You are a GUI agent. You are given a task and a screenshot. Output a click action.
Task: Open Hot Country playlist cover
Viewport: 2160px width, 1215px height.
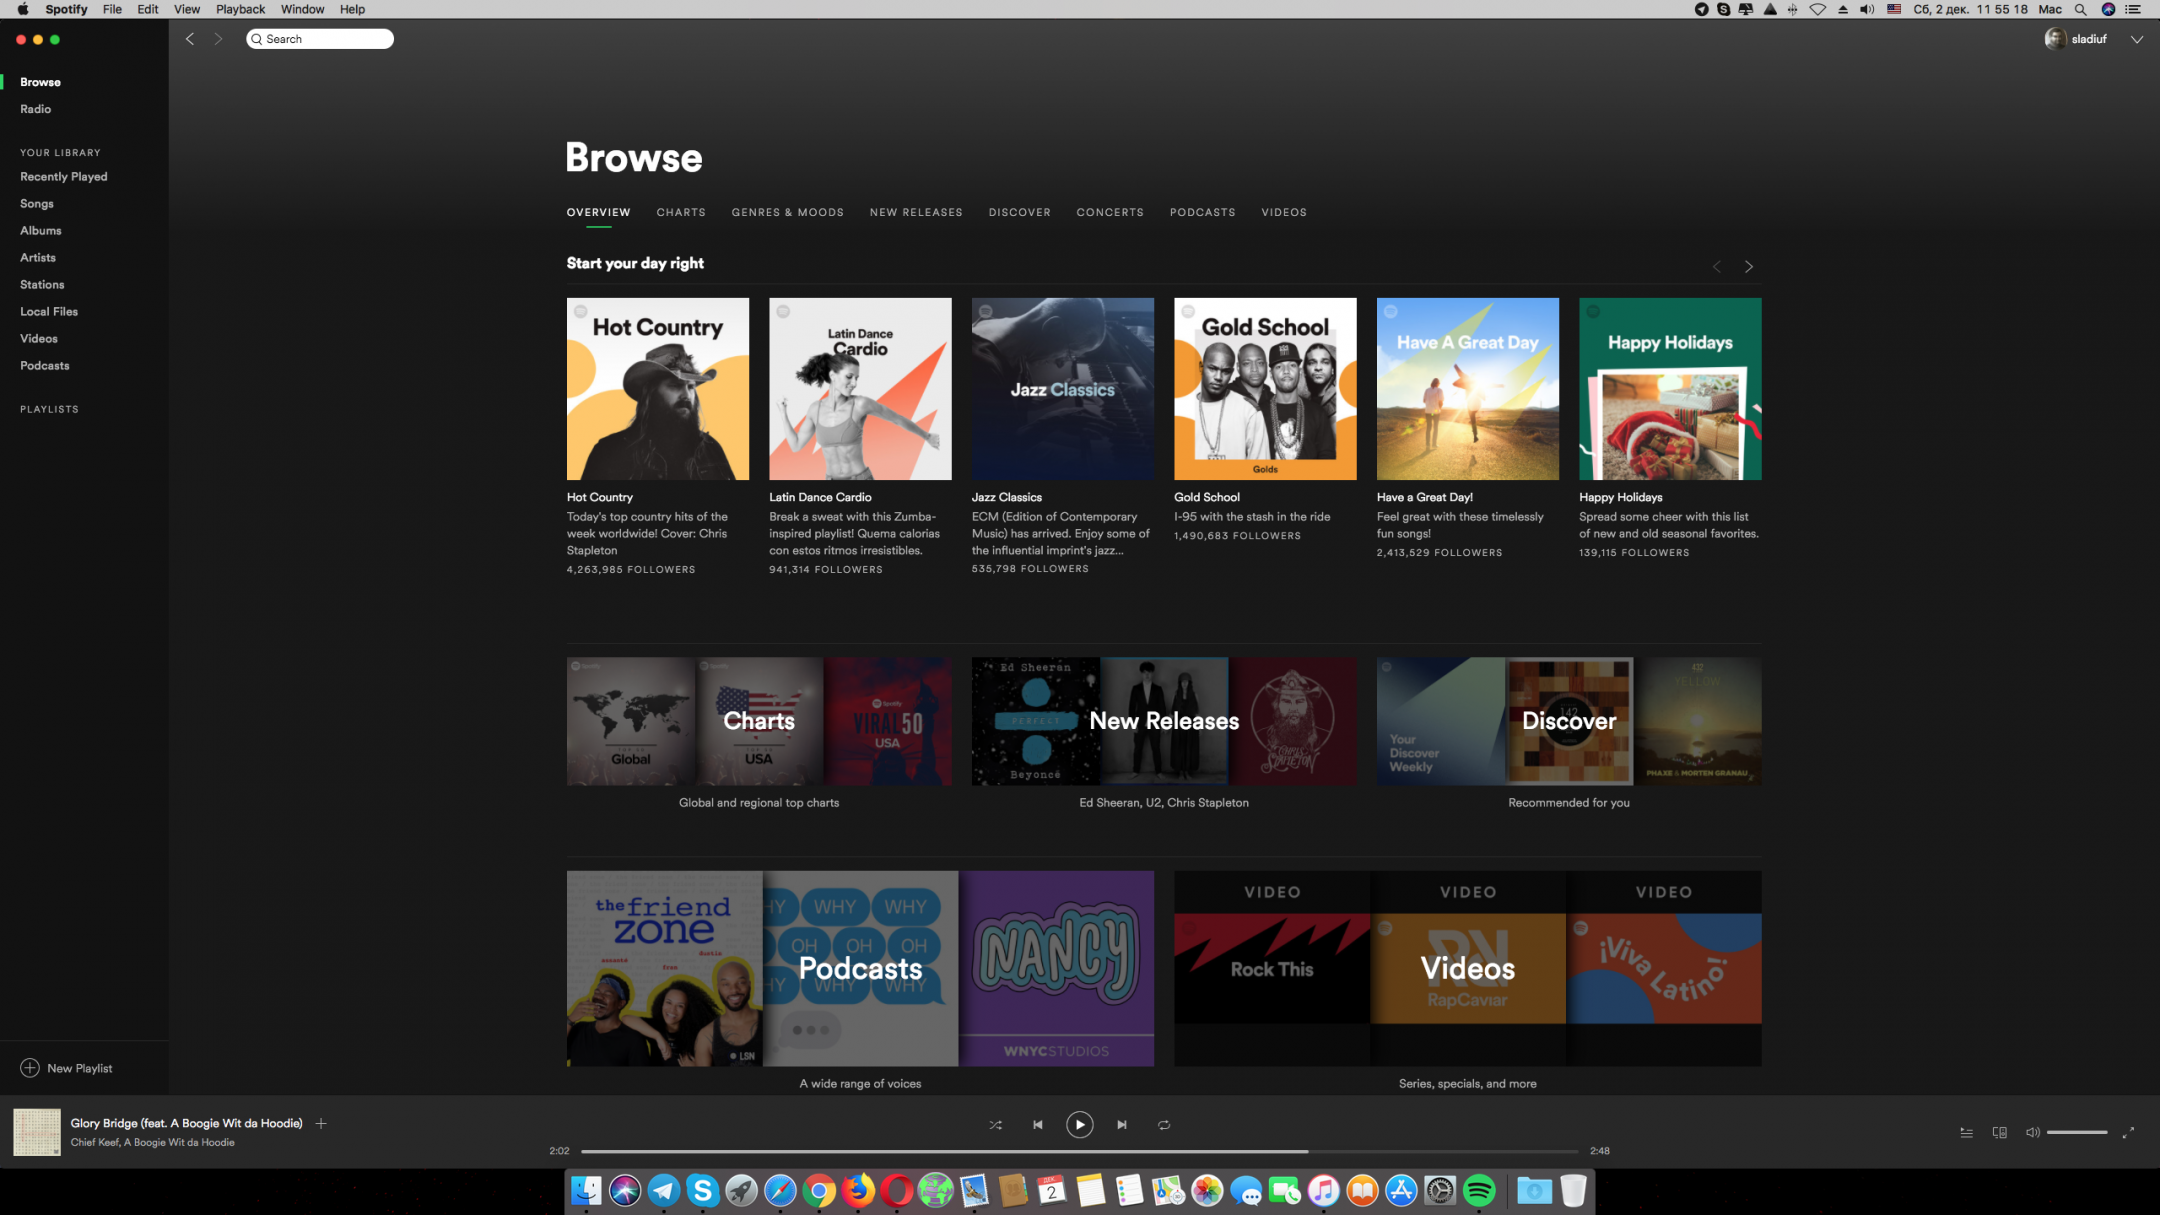pyautogui.click(x=658, y=389)
